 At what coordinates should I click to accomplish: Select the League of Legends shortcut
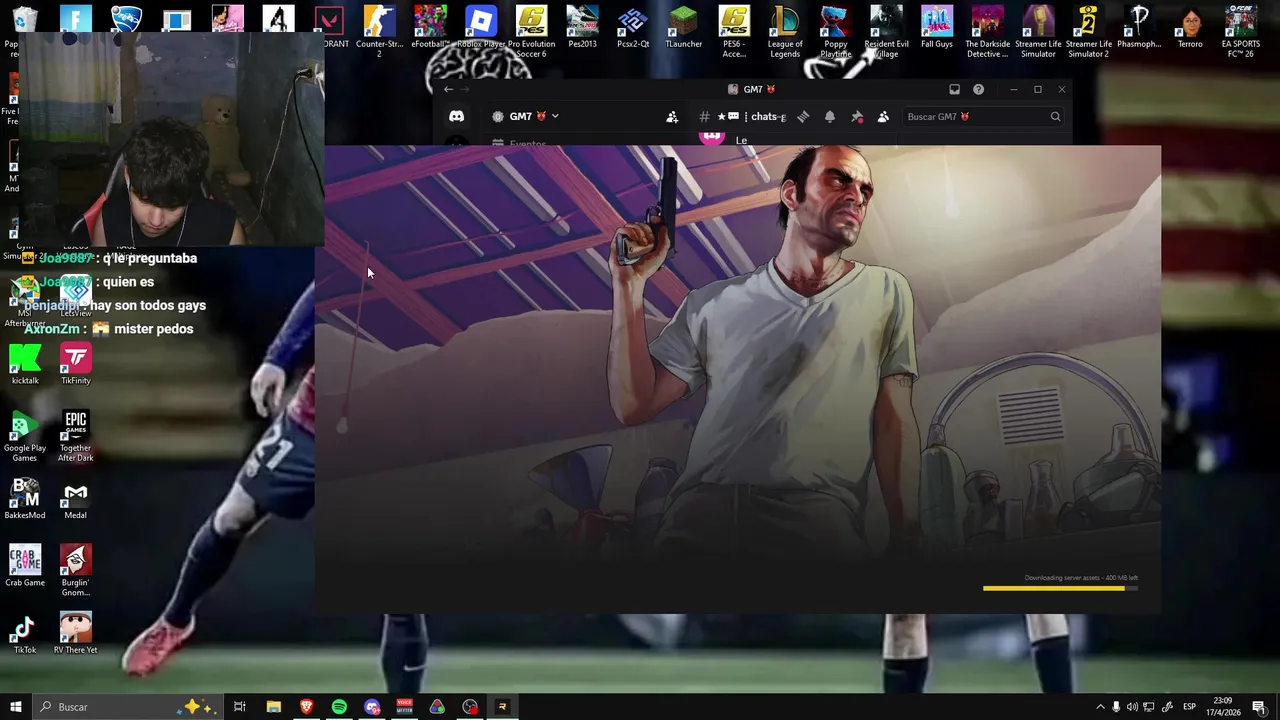tap(785, 30)
